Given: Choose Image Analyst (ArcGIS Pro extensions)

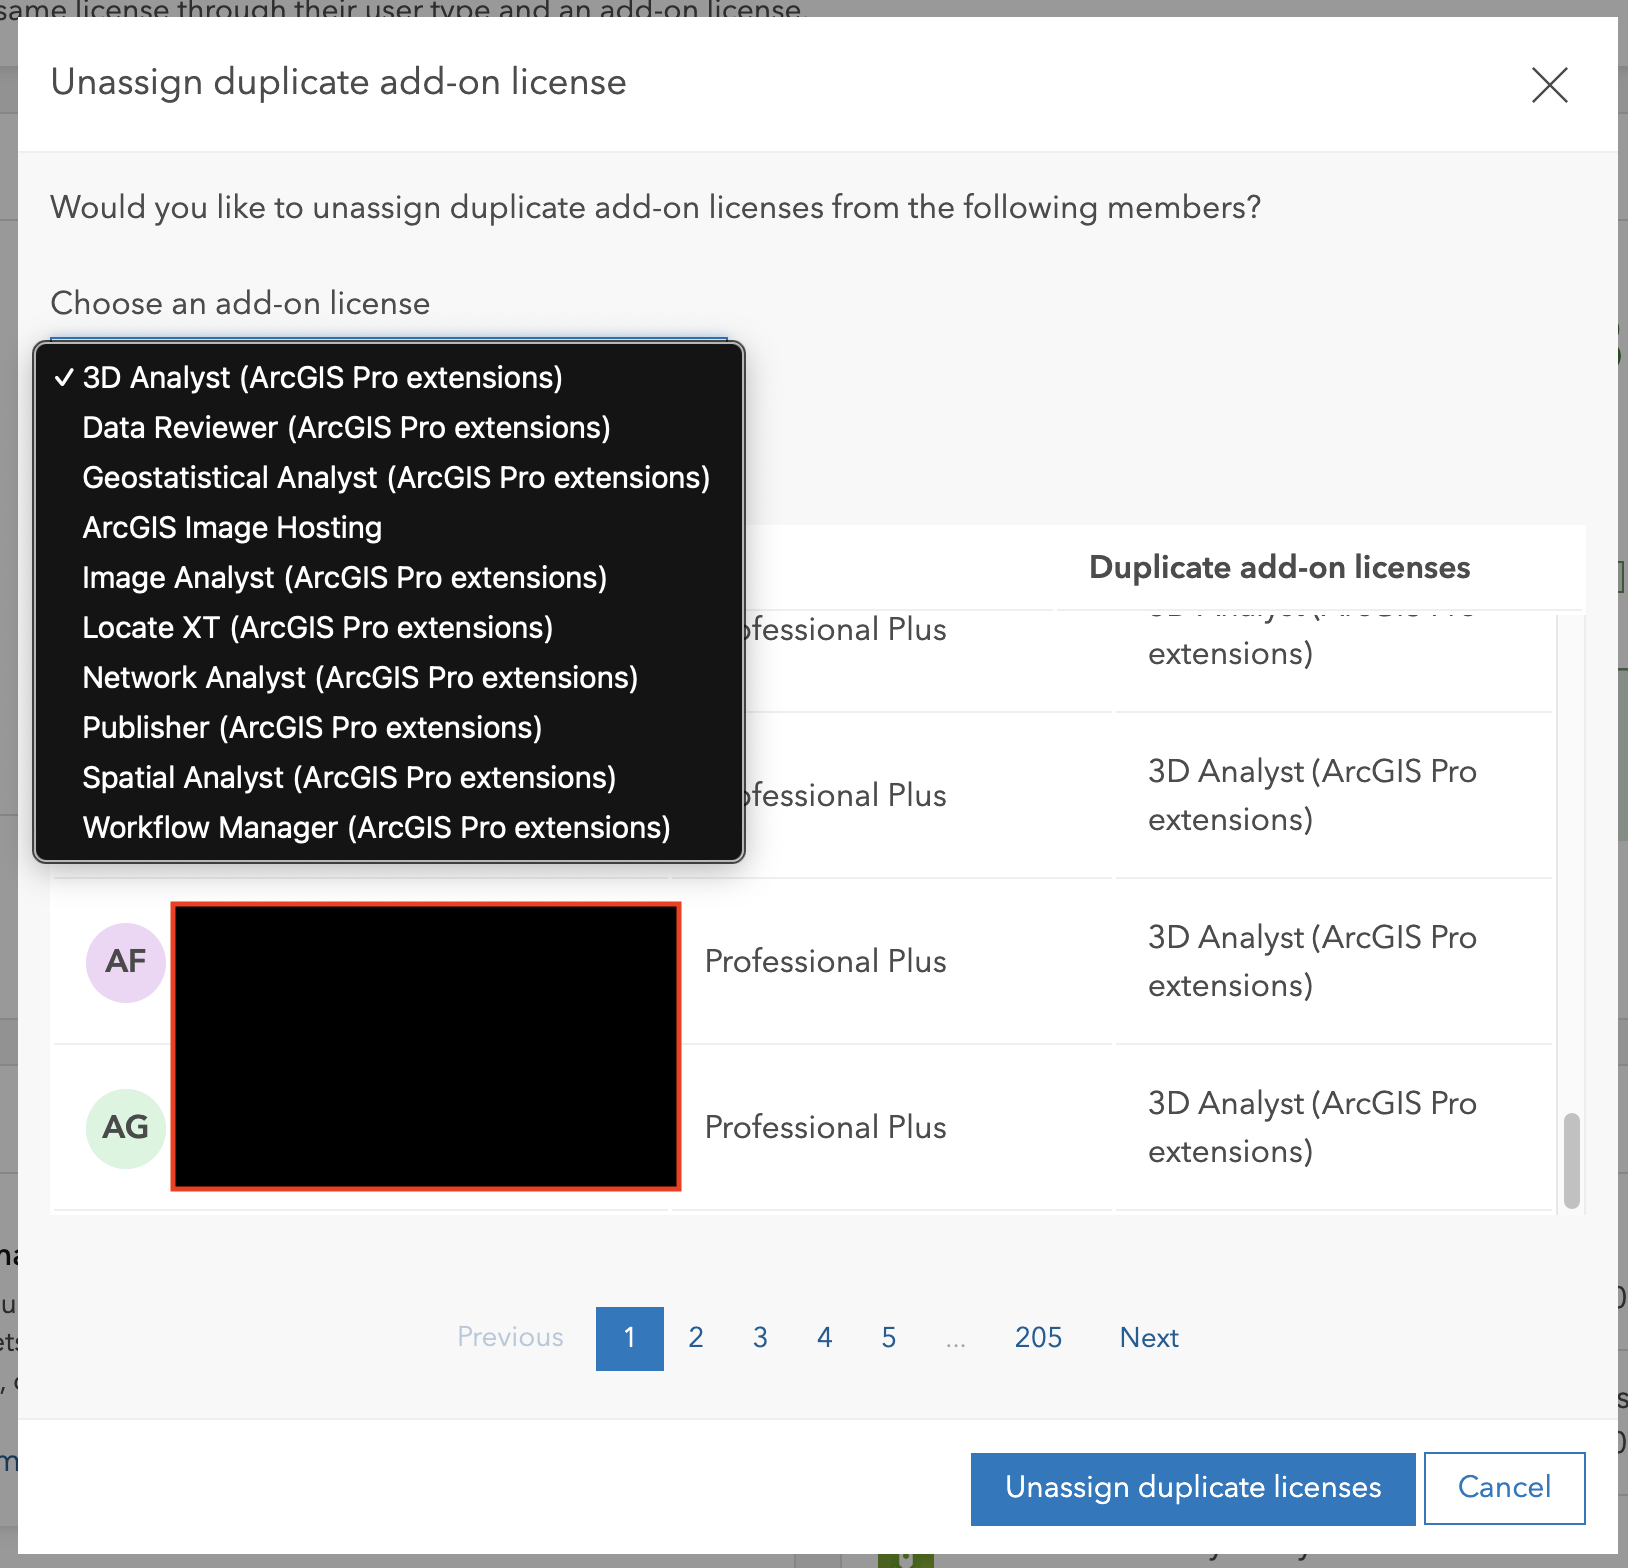Looking at the screenshot, I should pyautogui.click(x=389, y=578).
